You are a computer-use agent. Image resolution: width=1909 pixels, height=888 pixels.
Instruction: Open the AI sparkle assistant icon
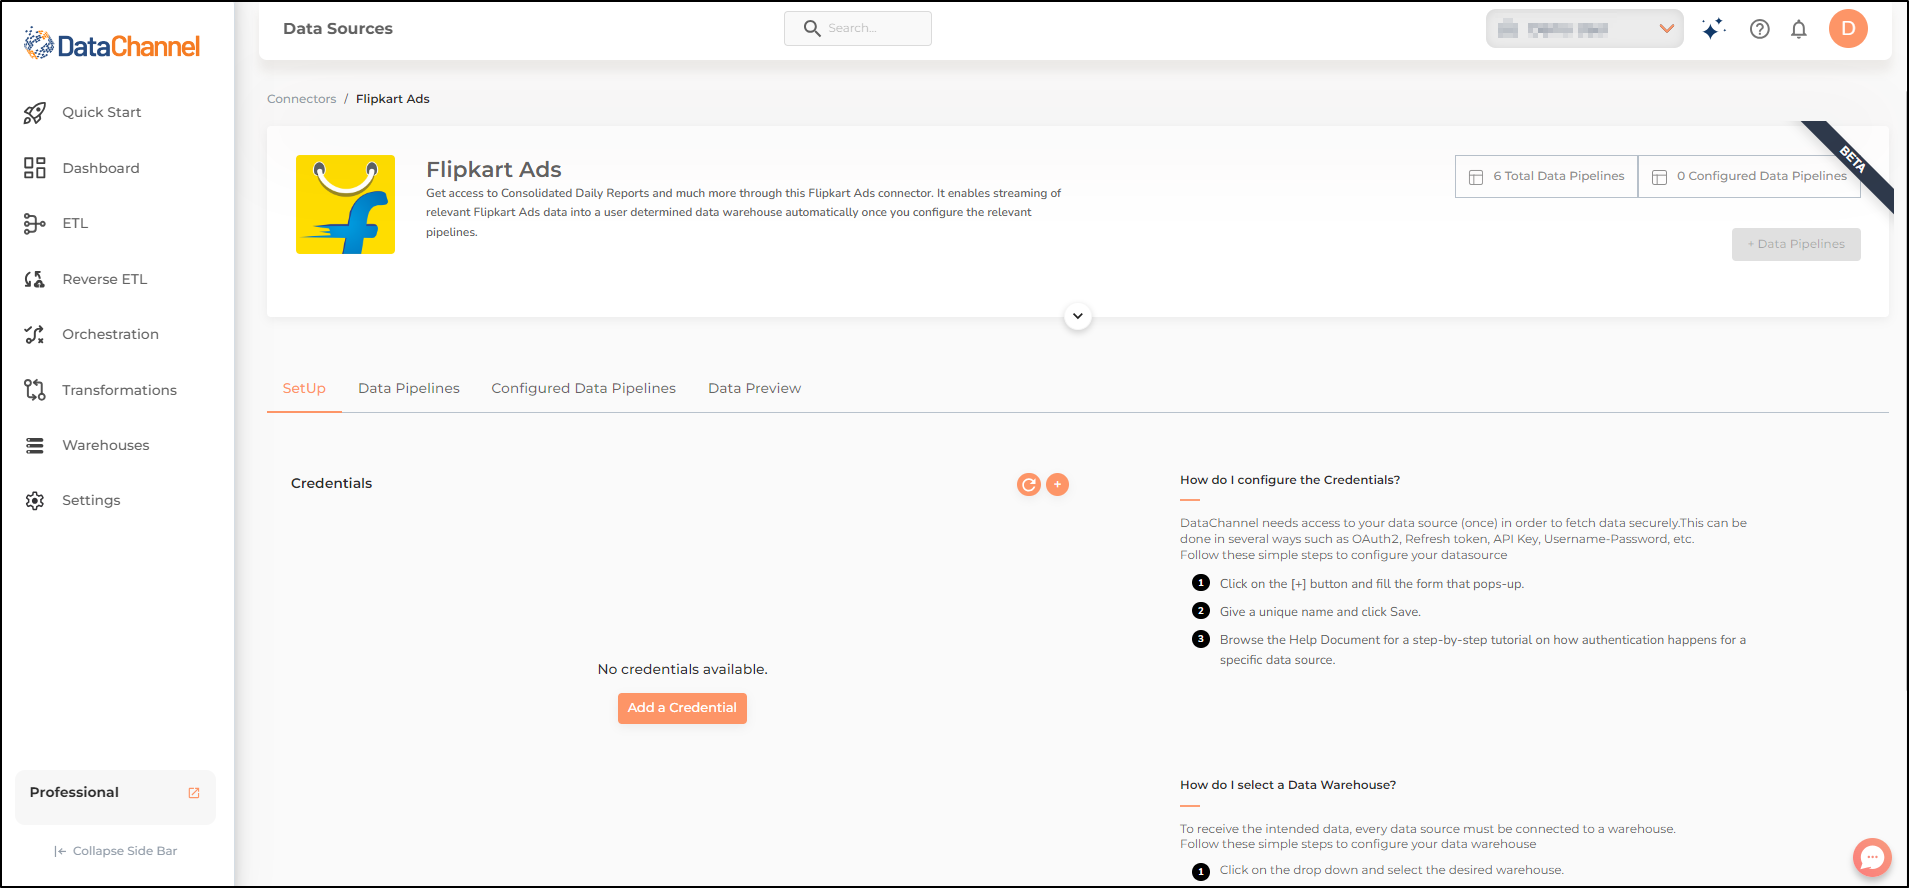tap(1713, 29)
